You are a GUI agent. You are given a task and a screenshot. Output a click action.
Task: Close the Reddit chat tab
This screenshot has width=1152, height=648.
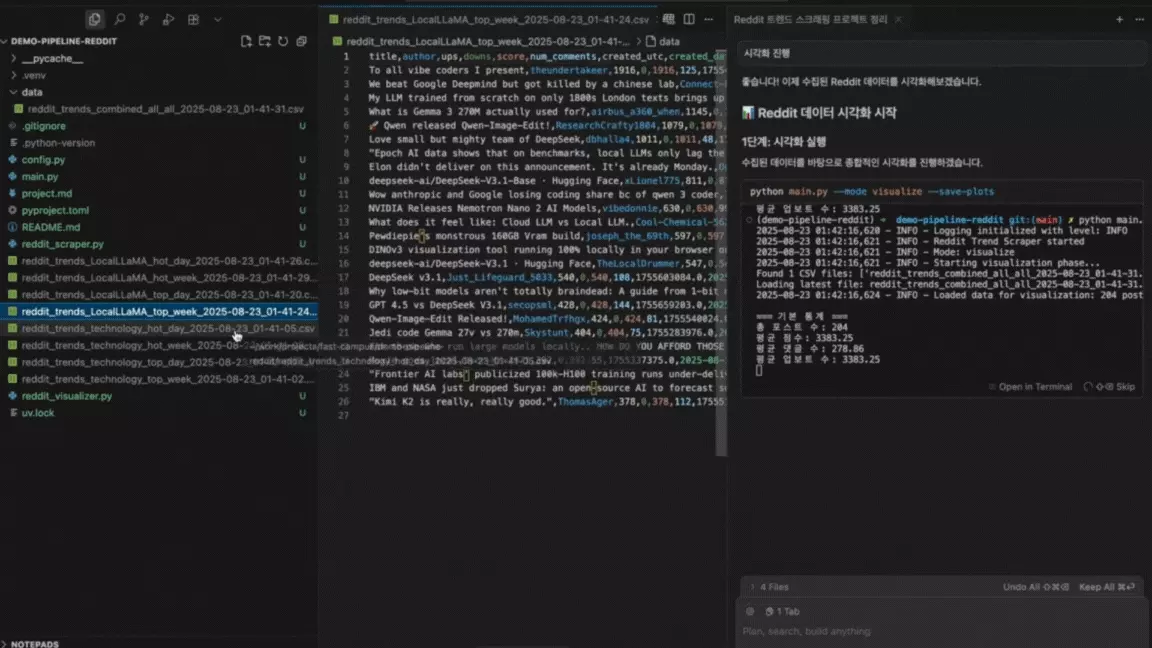(898, 19)
